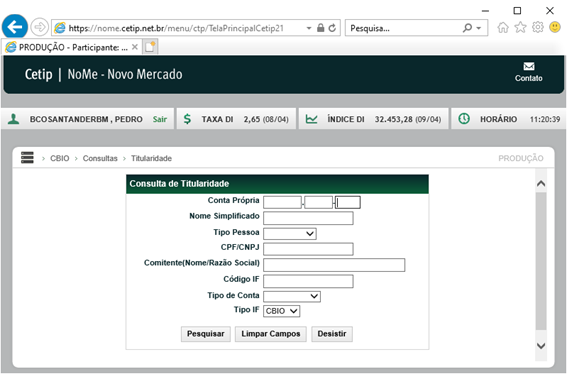Click the Código IF input field
The height and width of the screenshot is (374, 567).
pos(308,281)
